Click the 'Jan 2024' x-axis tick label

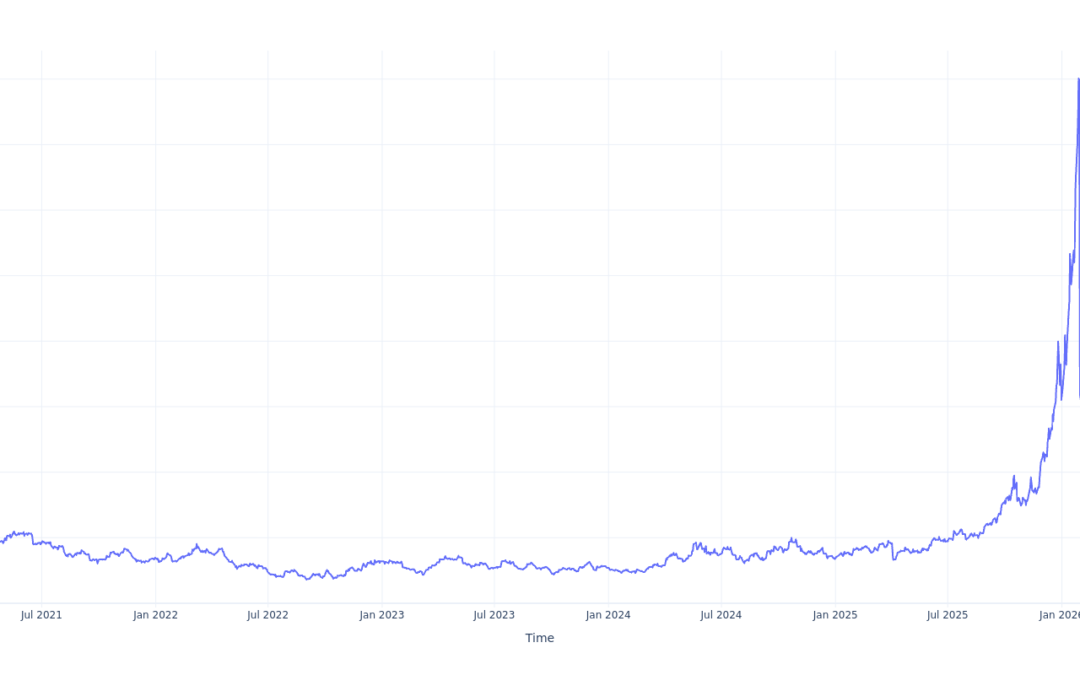click(608, 615)
